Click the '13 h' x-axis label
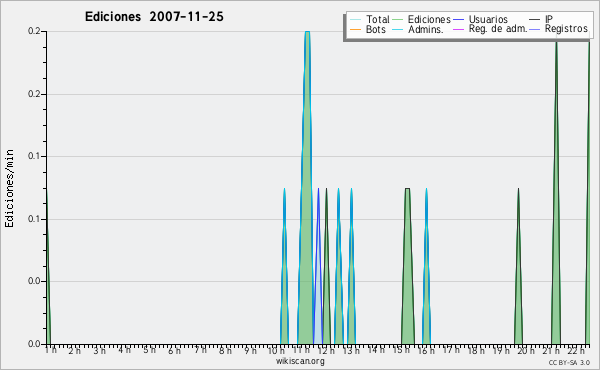Viewport: 600px width, 370px height. click(x=351, y=350)
